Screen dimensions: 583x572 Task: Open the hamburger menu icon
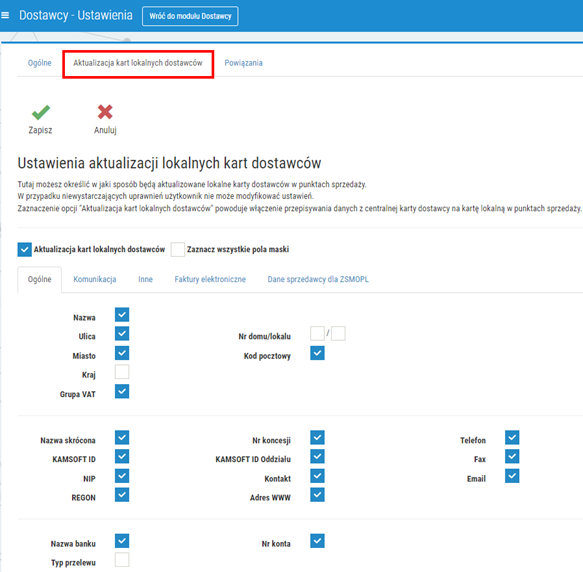coord(5,15)
